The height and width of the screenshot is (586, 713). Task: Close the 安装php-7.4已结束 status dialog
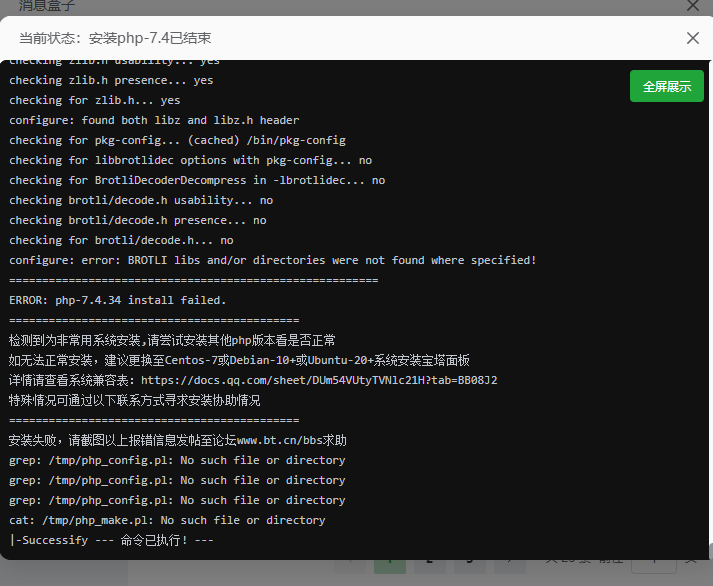(x=693, y=38)
